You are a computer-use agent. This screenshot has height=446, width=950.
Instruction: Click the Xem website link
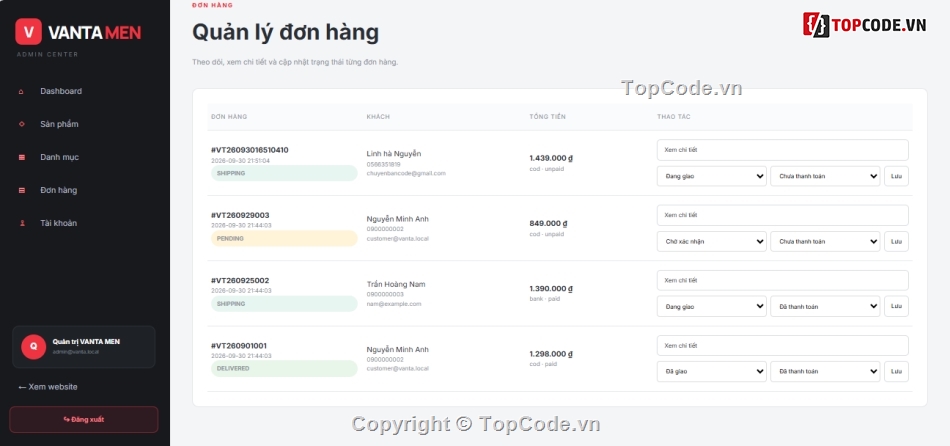pos(48,387)
